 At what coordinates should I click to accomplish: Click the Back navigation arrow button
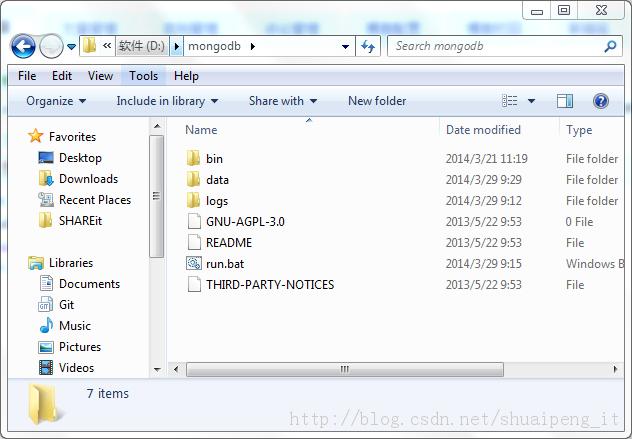tap(23, 46)
